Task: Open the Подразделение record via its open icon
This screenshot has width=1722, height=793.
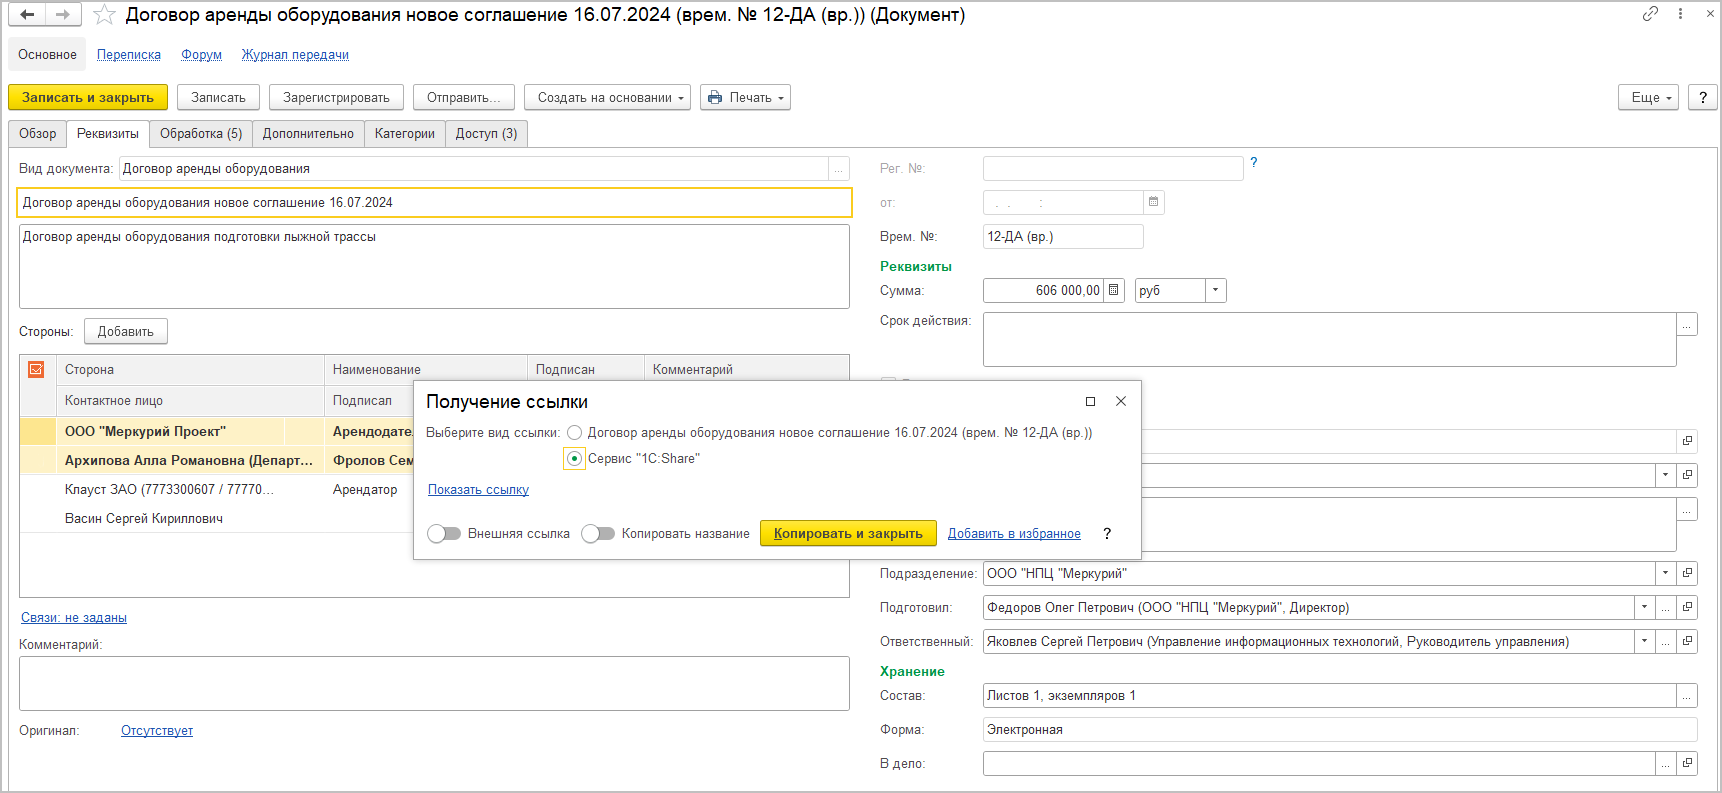Action: (x=1687, y=573)
